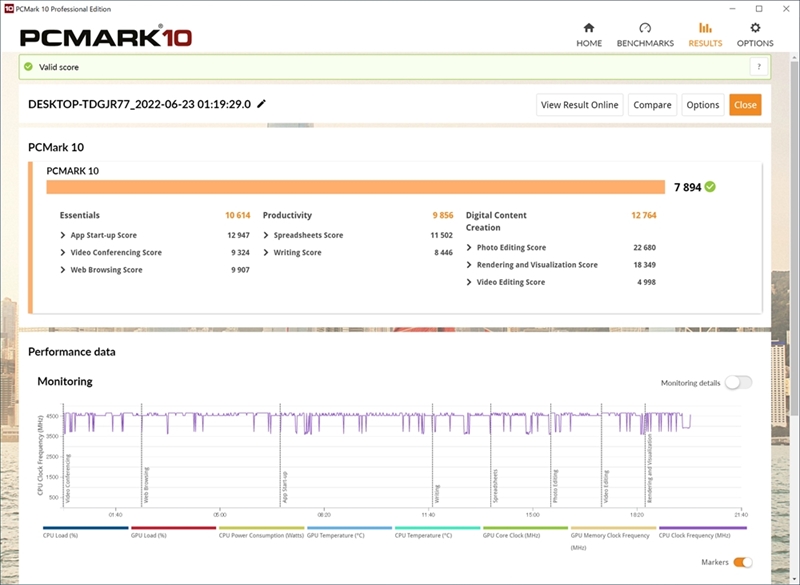Click the vertical scrollbar thumb
This screenshot has height=585, width=800.
click(794, 237)
